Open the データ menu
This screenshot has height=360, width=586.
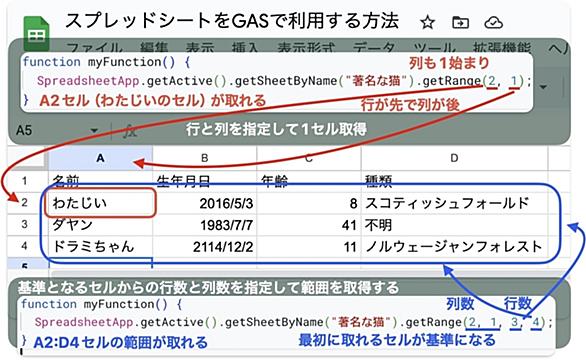tap(374, 47)
